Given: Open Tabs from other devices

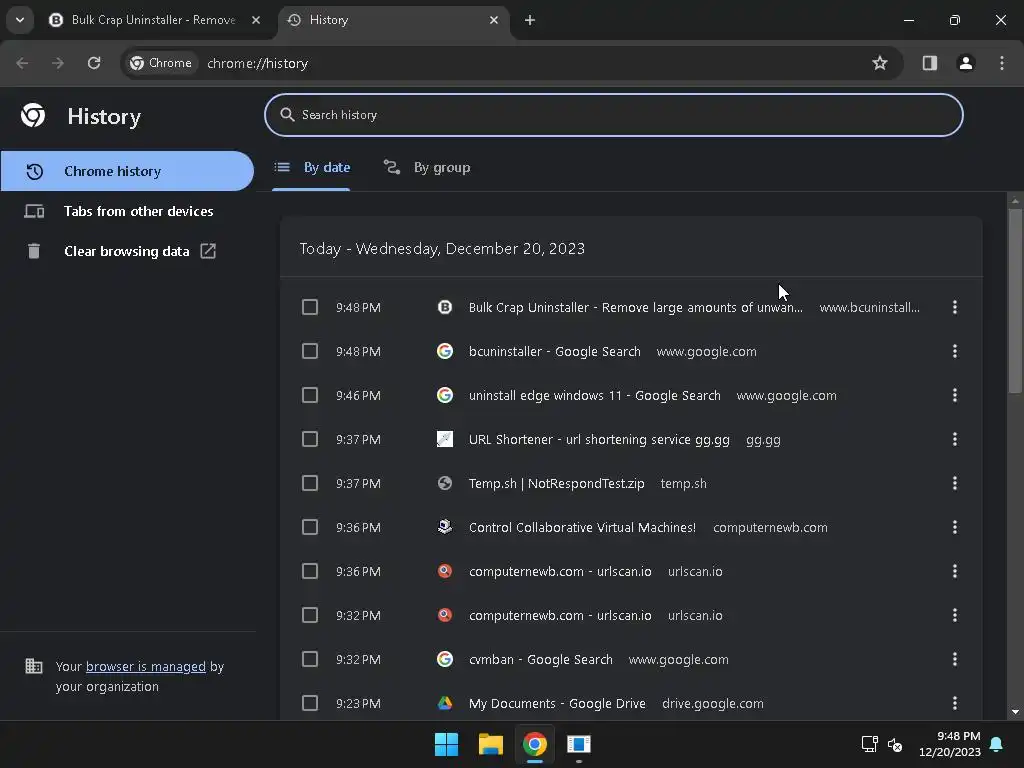Looking at the screenshot, I should (127, 211).
